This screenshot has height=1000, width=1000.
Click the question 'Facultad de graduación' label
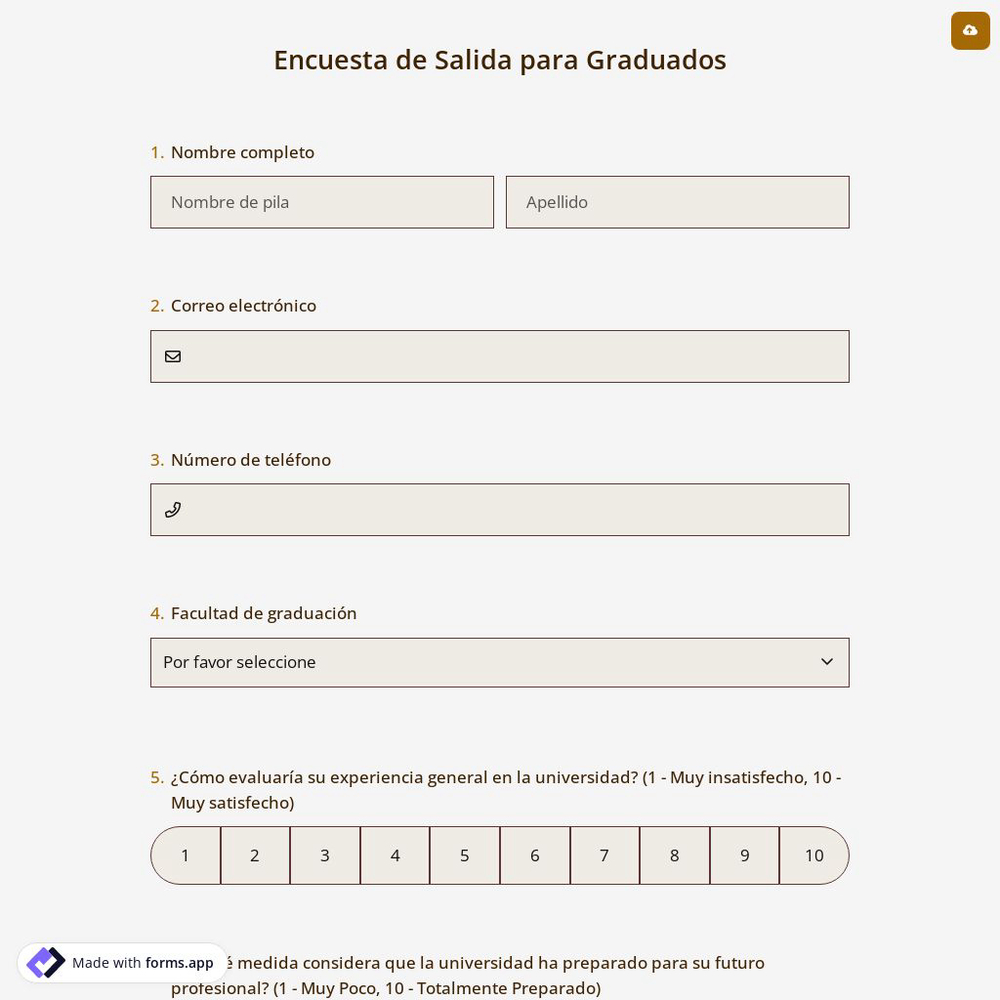(263, 613)
